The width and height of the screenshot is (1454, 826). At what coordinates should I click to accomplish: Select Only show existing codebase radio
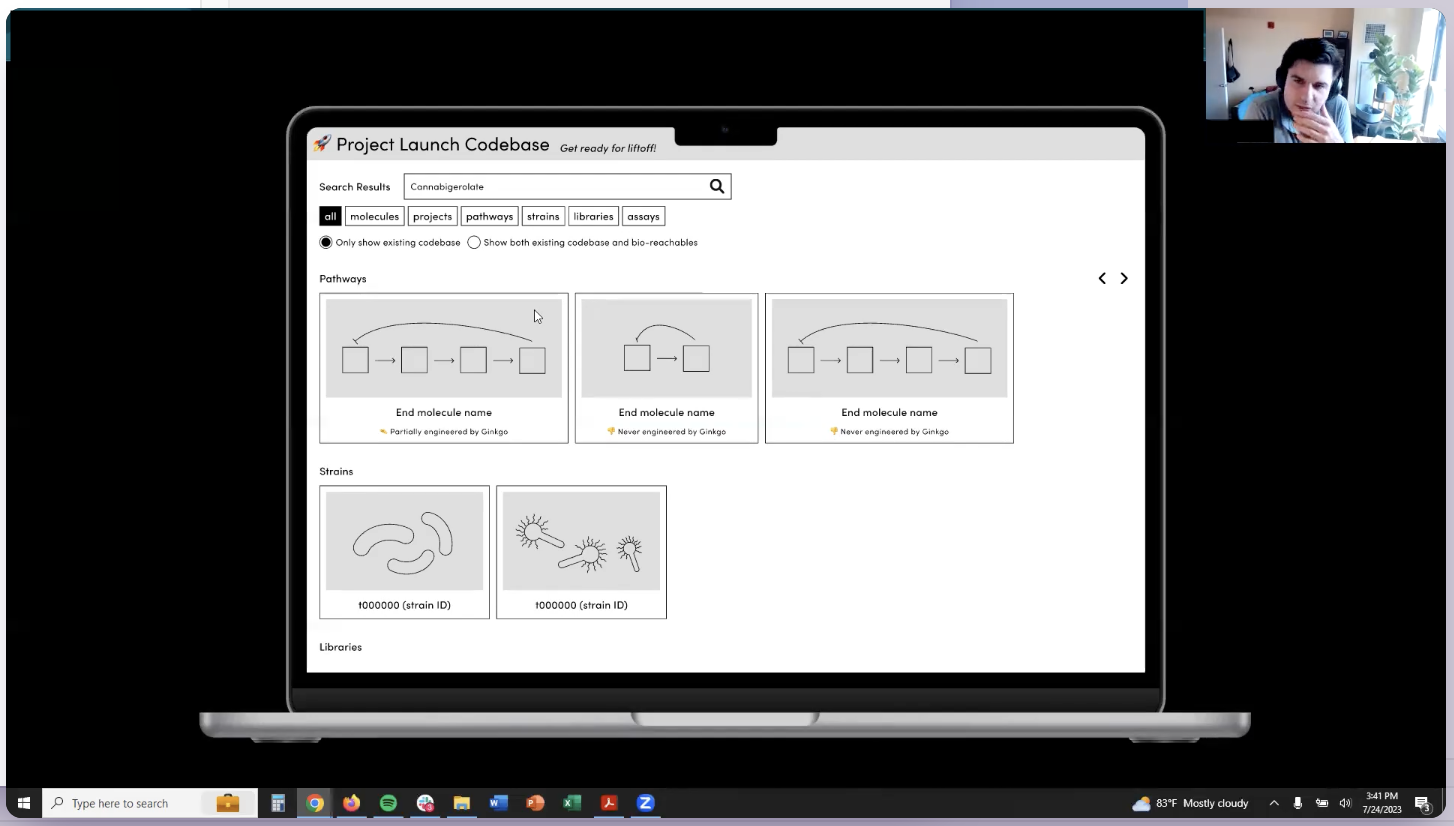click(326, 242)
